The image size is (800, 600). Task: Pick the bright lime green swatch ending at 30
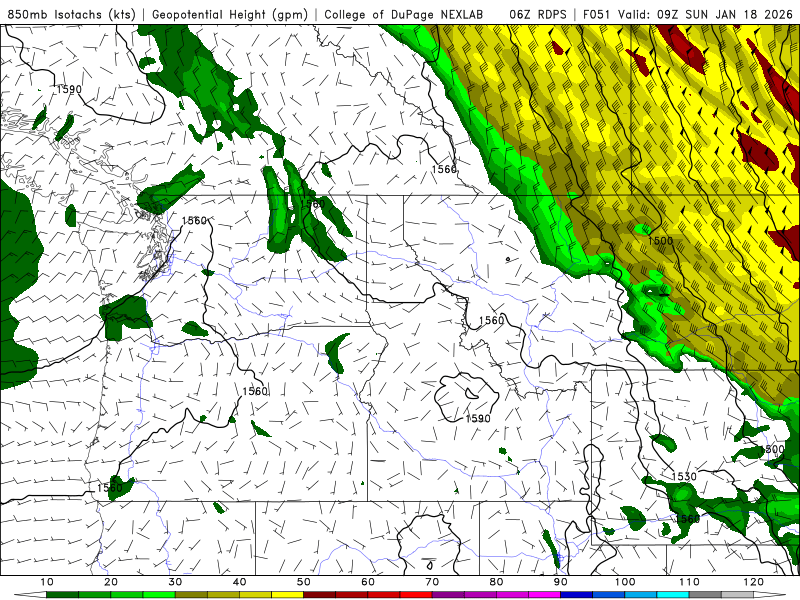tap(159, 595)
